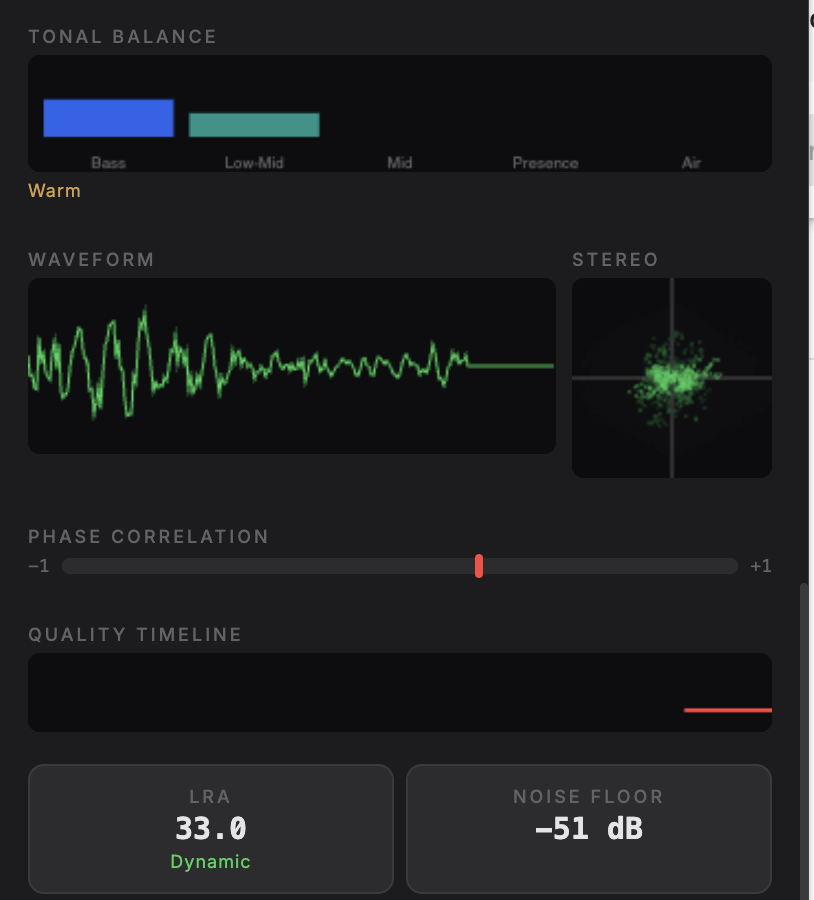Select the Low-Mid bar in Tonal Balance

point(253,124)
